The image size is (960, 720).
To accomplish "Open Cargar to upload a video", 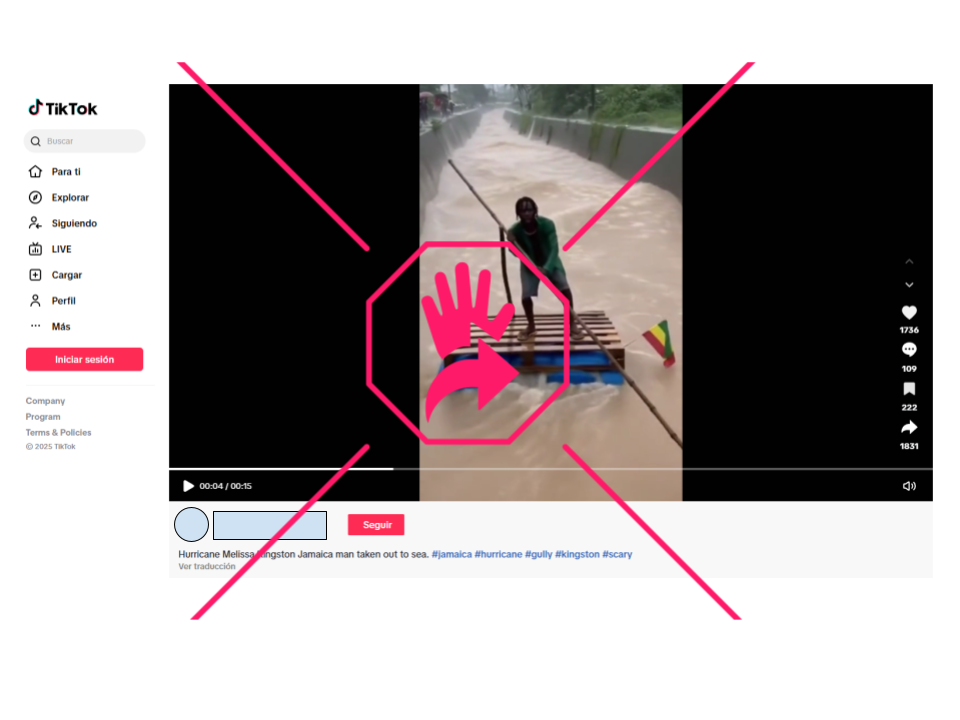I will 66,275.
